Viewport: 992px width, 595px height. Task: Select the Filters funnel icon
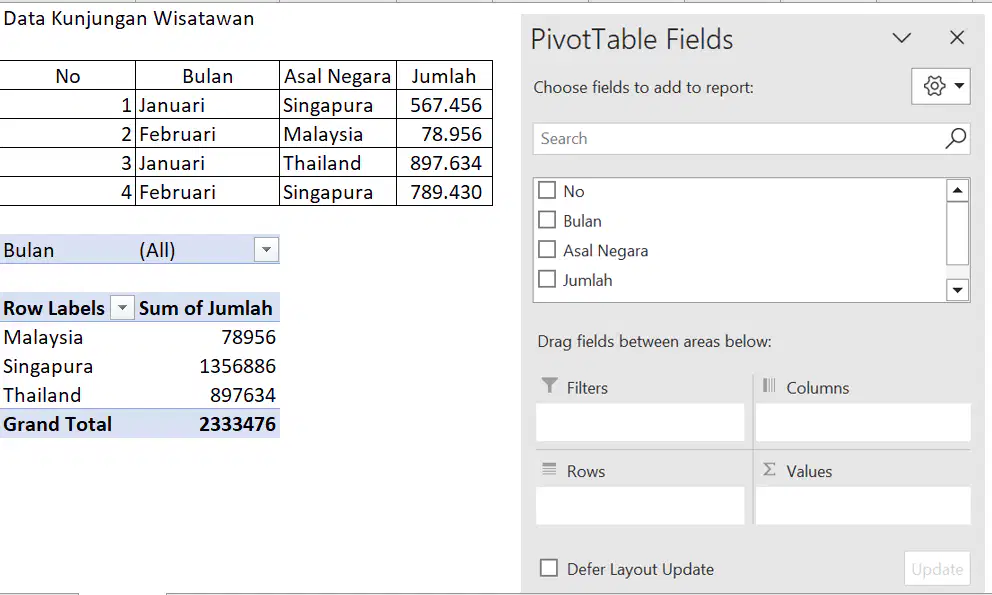click(549, 385)
